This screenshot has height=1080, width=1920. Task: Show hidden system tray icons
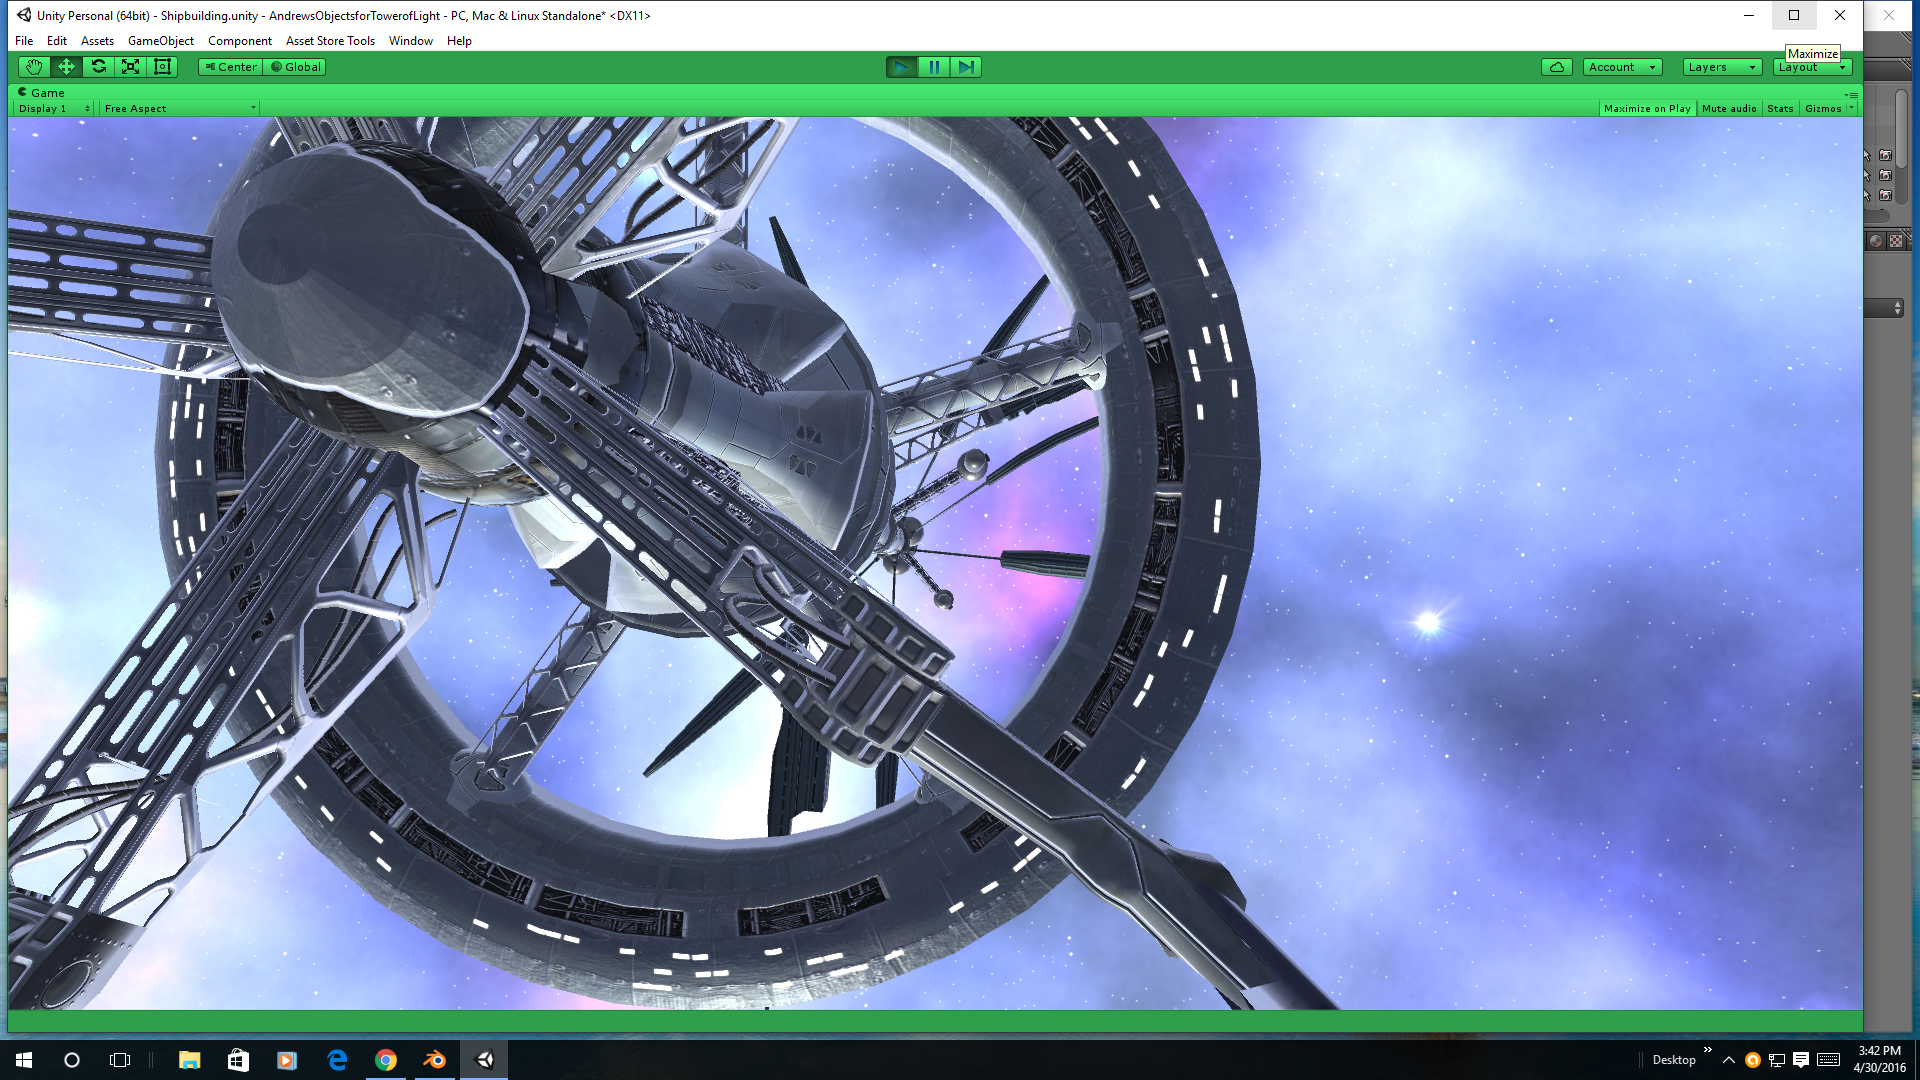pos(1728,1060)
